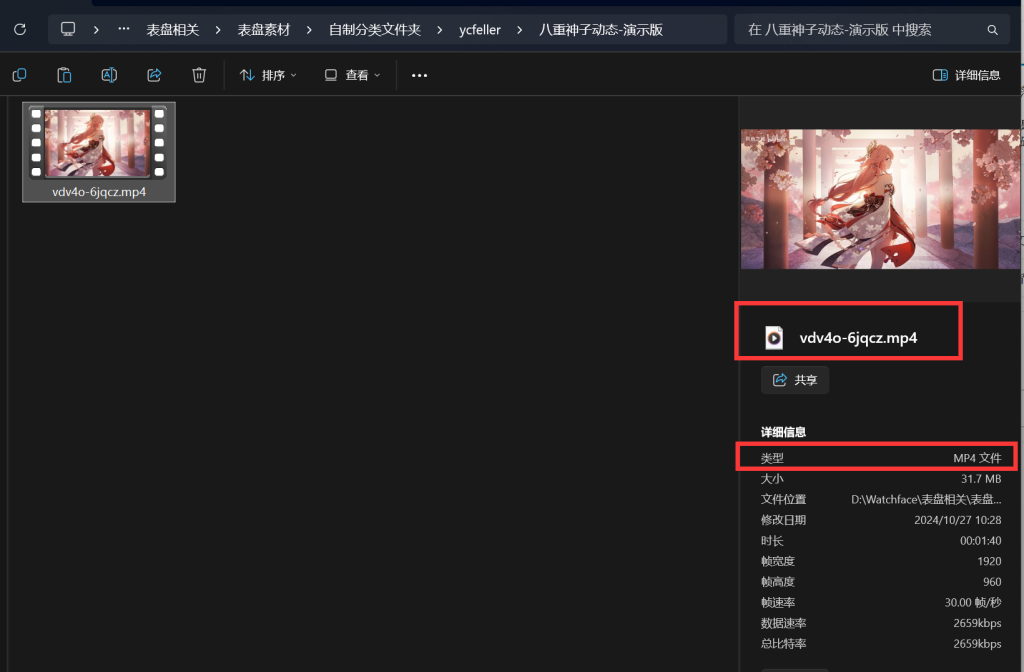Open the See more ellipsis icon
This screenshot has height=672, width=1024.
pos(418,74)
